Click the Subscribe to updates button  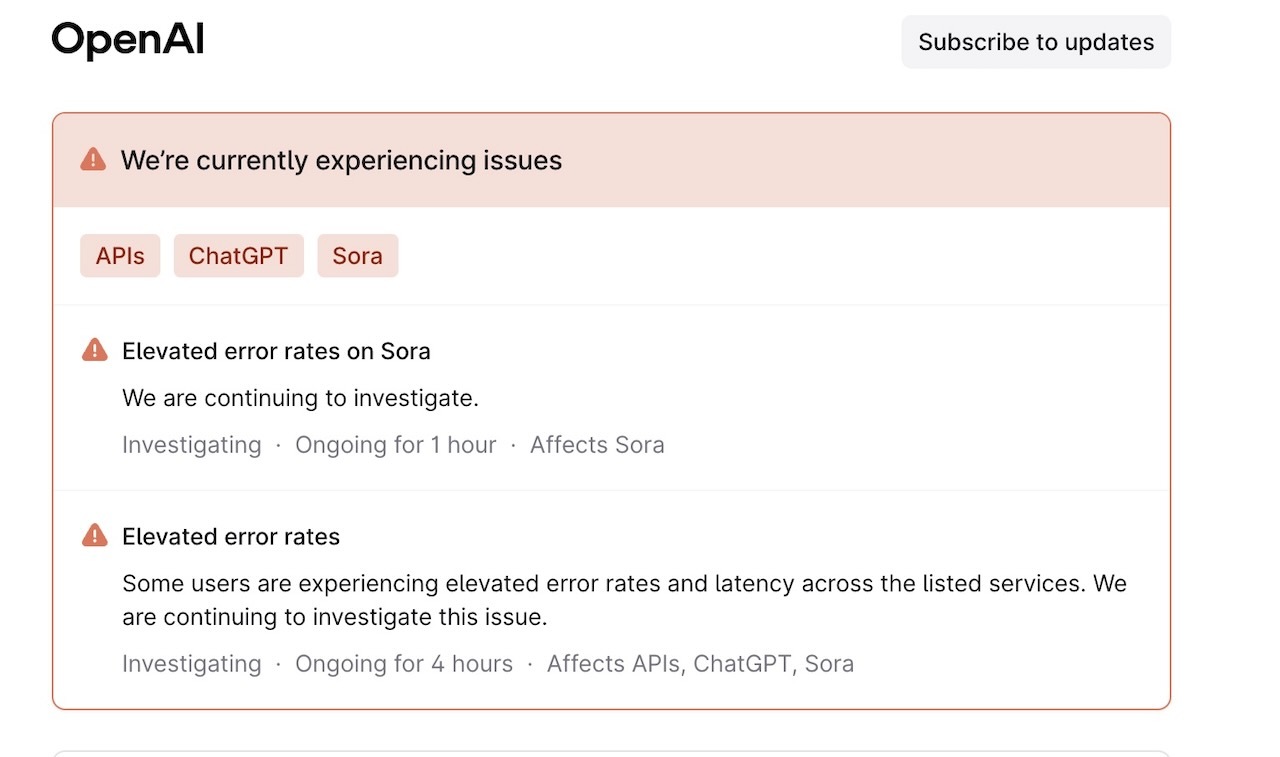(x=1036, y=42)
